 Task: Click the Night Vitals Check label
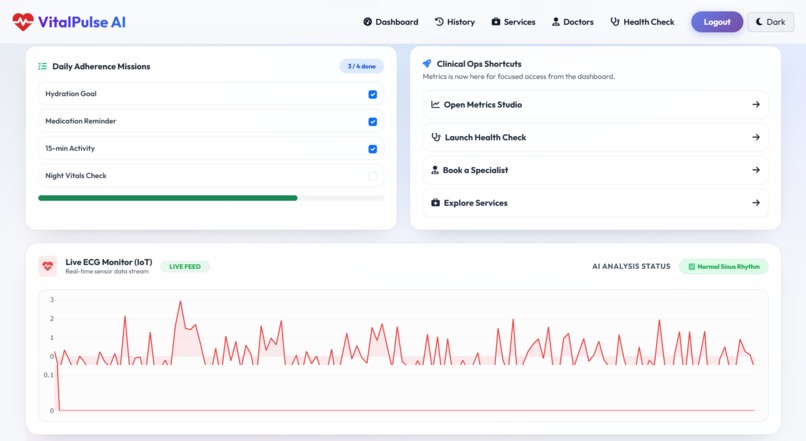[x=76, y=175]
